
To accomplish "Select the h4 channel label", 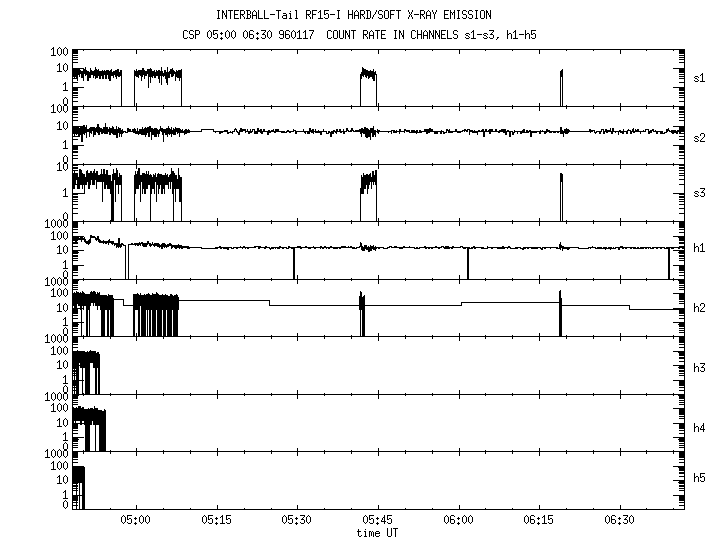I will [x=701, y=424].
